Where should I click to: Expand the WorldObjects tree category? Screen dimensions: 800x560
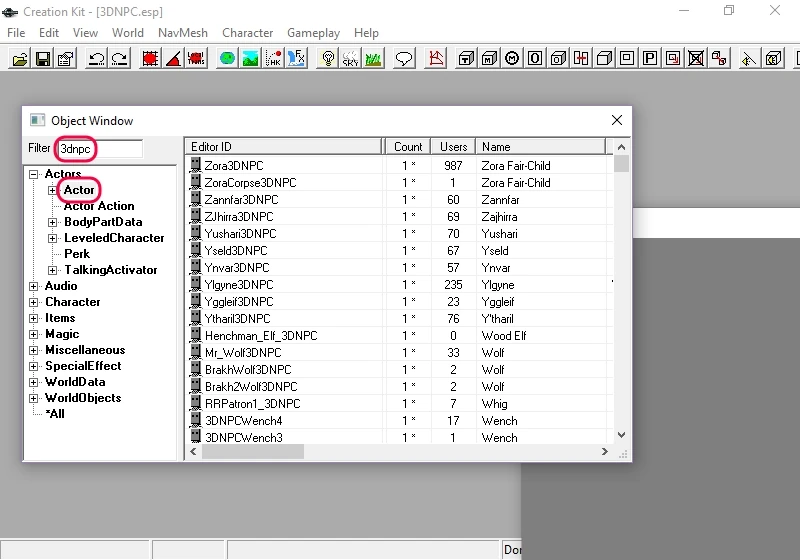[34, 398]
